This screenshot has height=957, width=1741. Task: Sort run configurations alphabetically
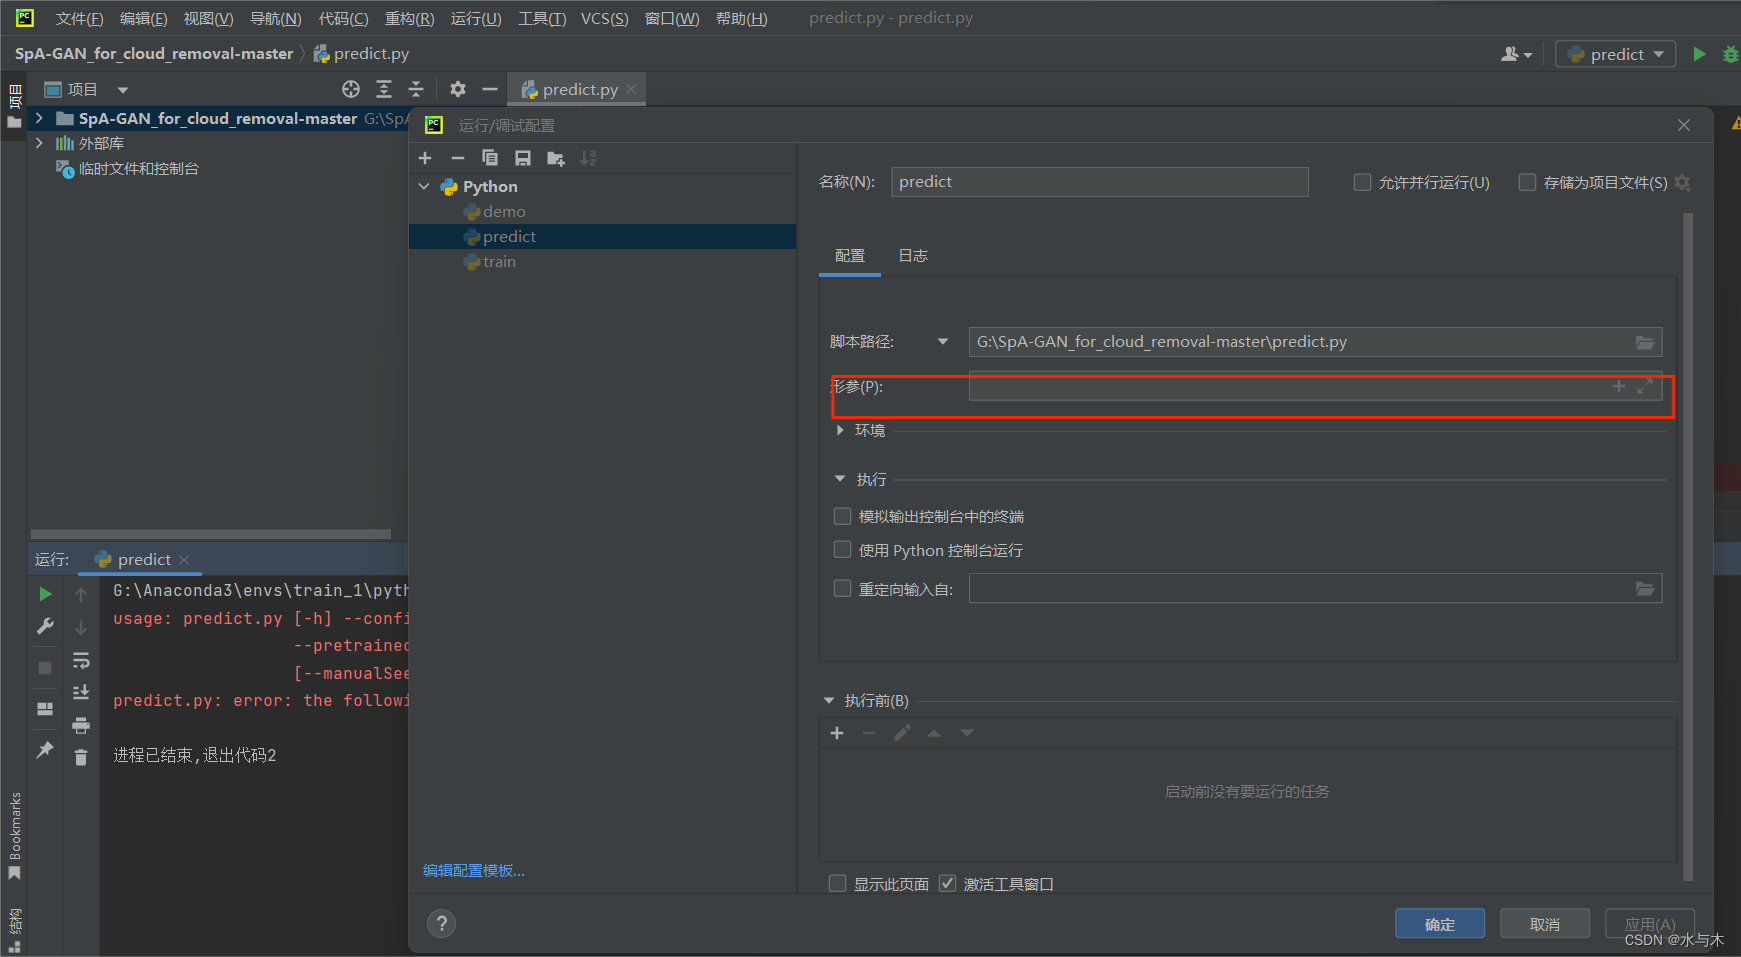pos(588,157)
